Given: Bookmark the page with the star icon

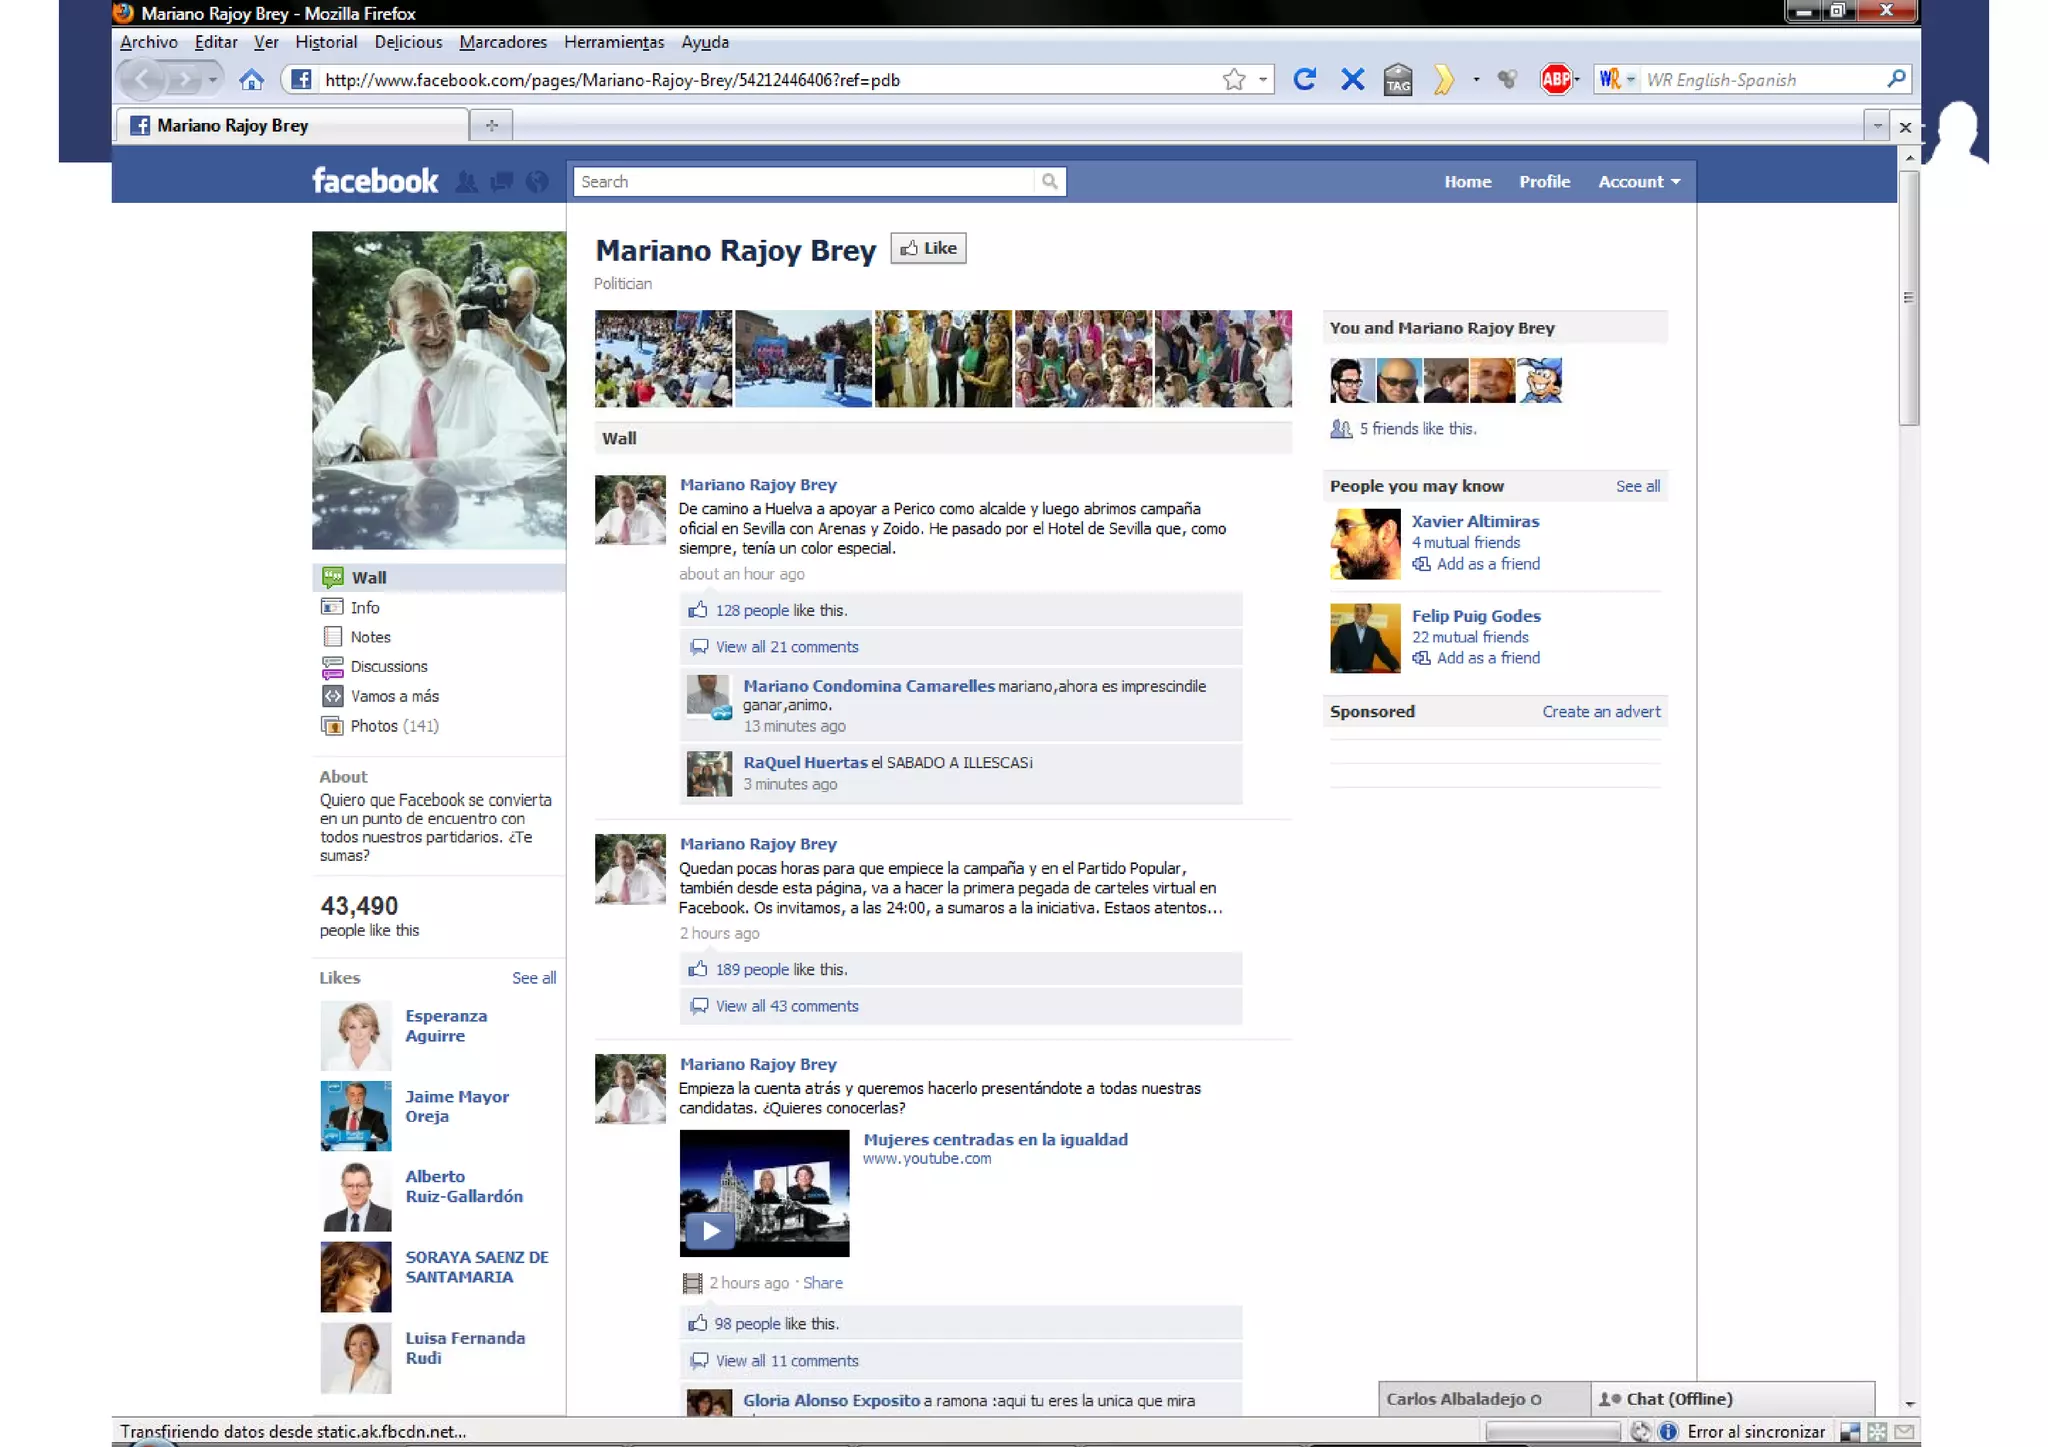Looking at the screenshot, I should pyautogui.click(x=1234, y=79).
